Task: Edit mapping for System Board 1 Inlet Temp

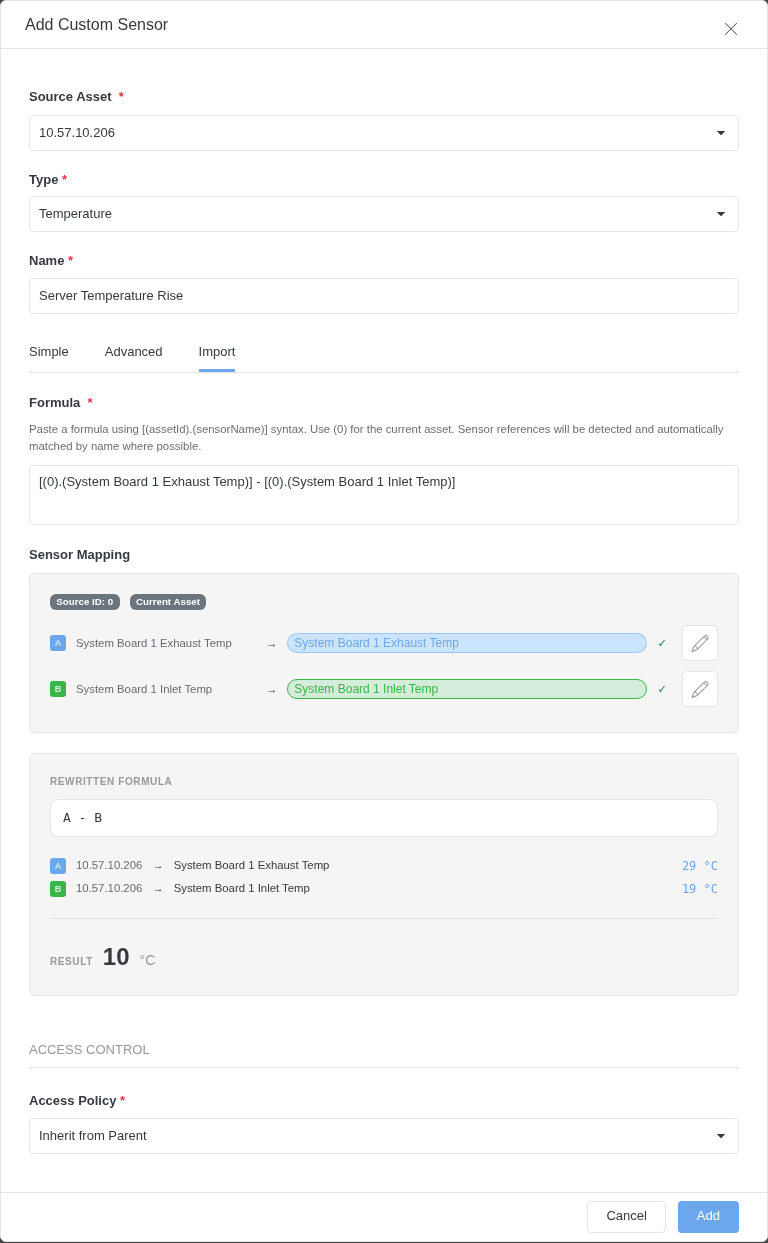Action: (700, 689)
